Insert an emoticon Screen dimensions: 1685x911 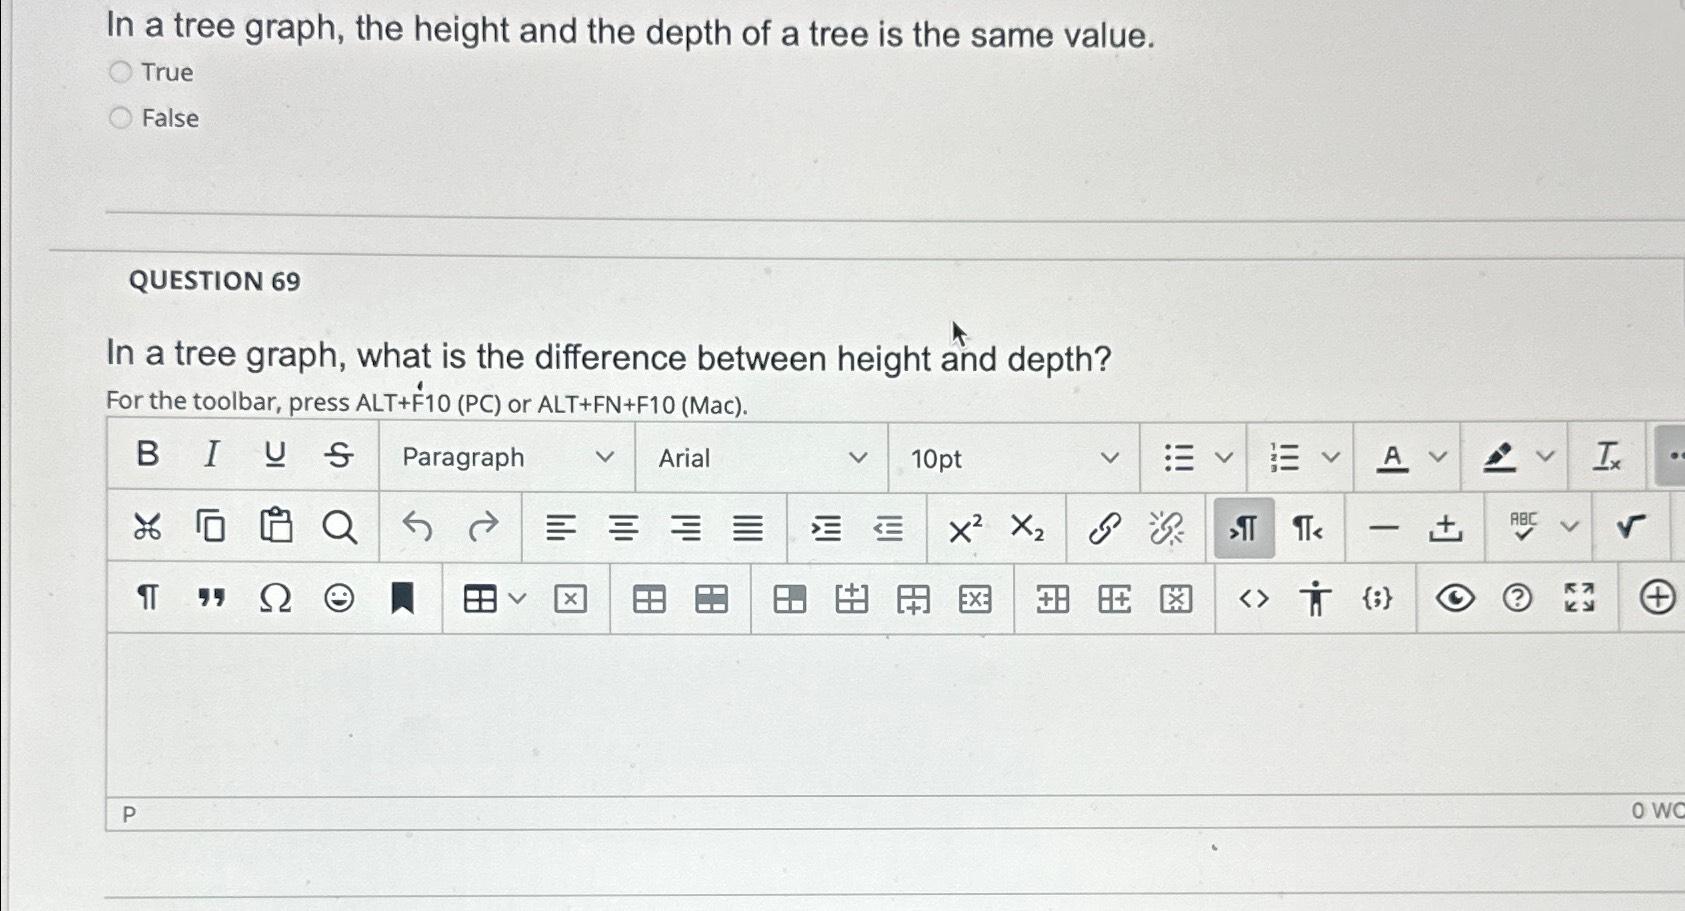pyautogui.click(x=339, y=598)
